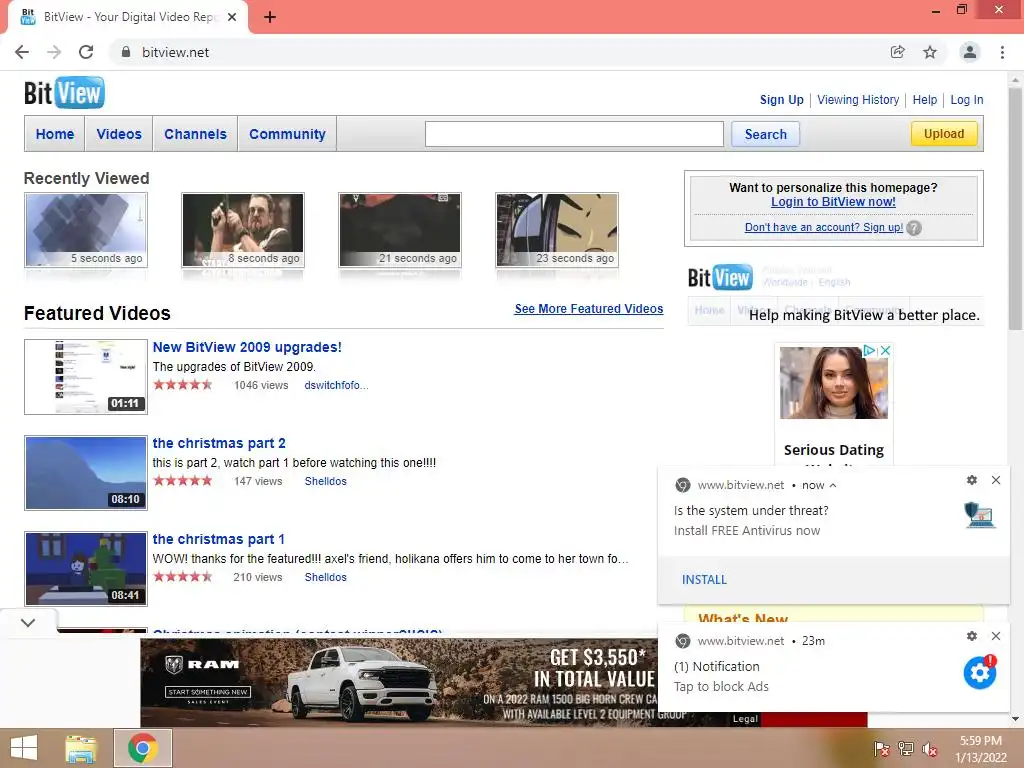Click the network tray icon
This screenshot has width=1024, height=768.
coord(905,749)
